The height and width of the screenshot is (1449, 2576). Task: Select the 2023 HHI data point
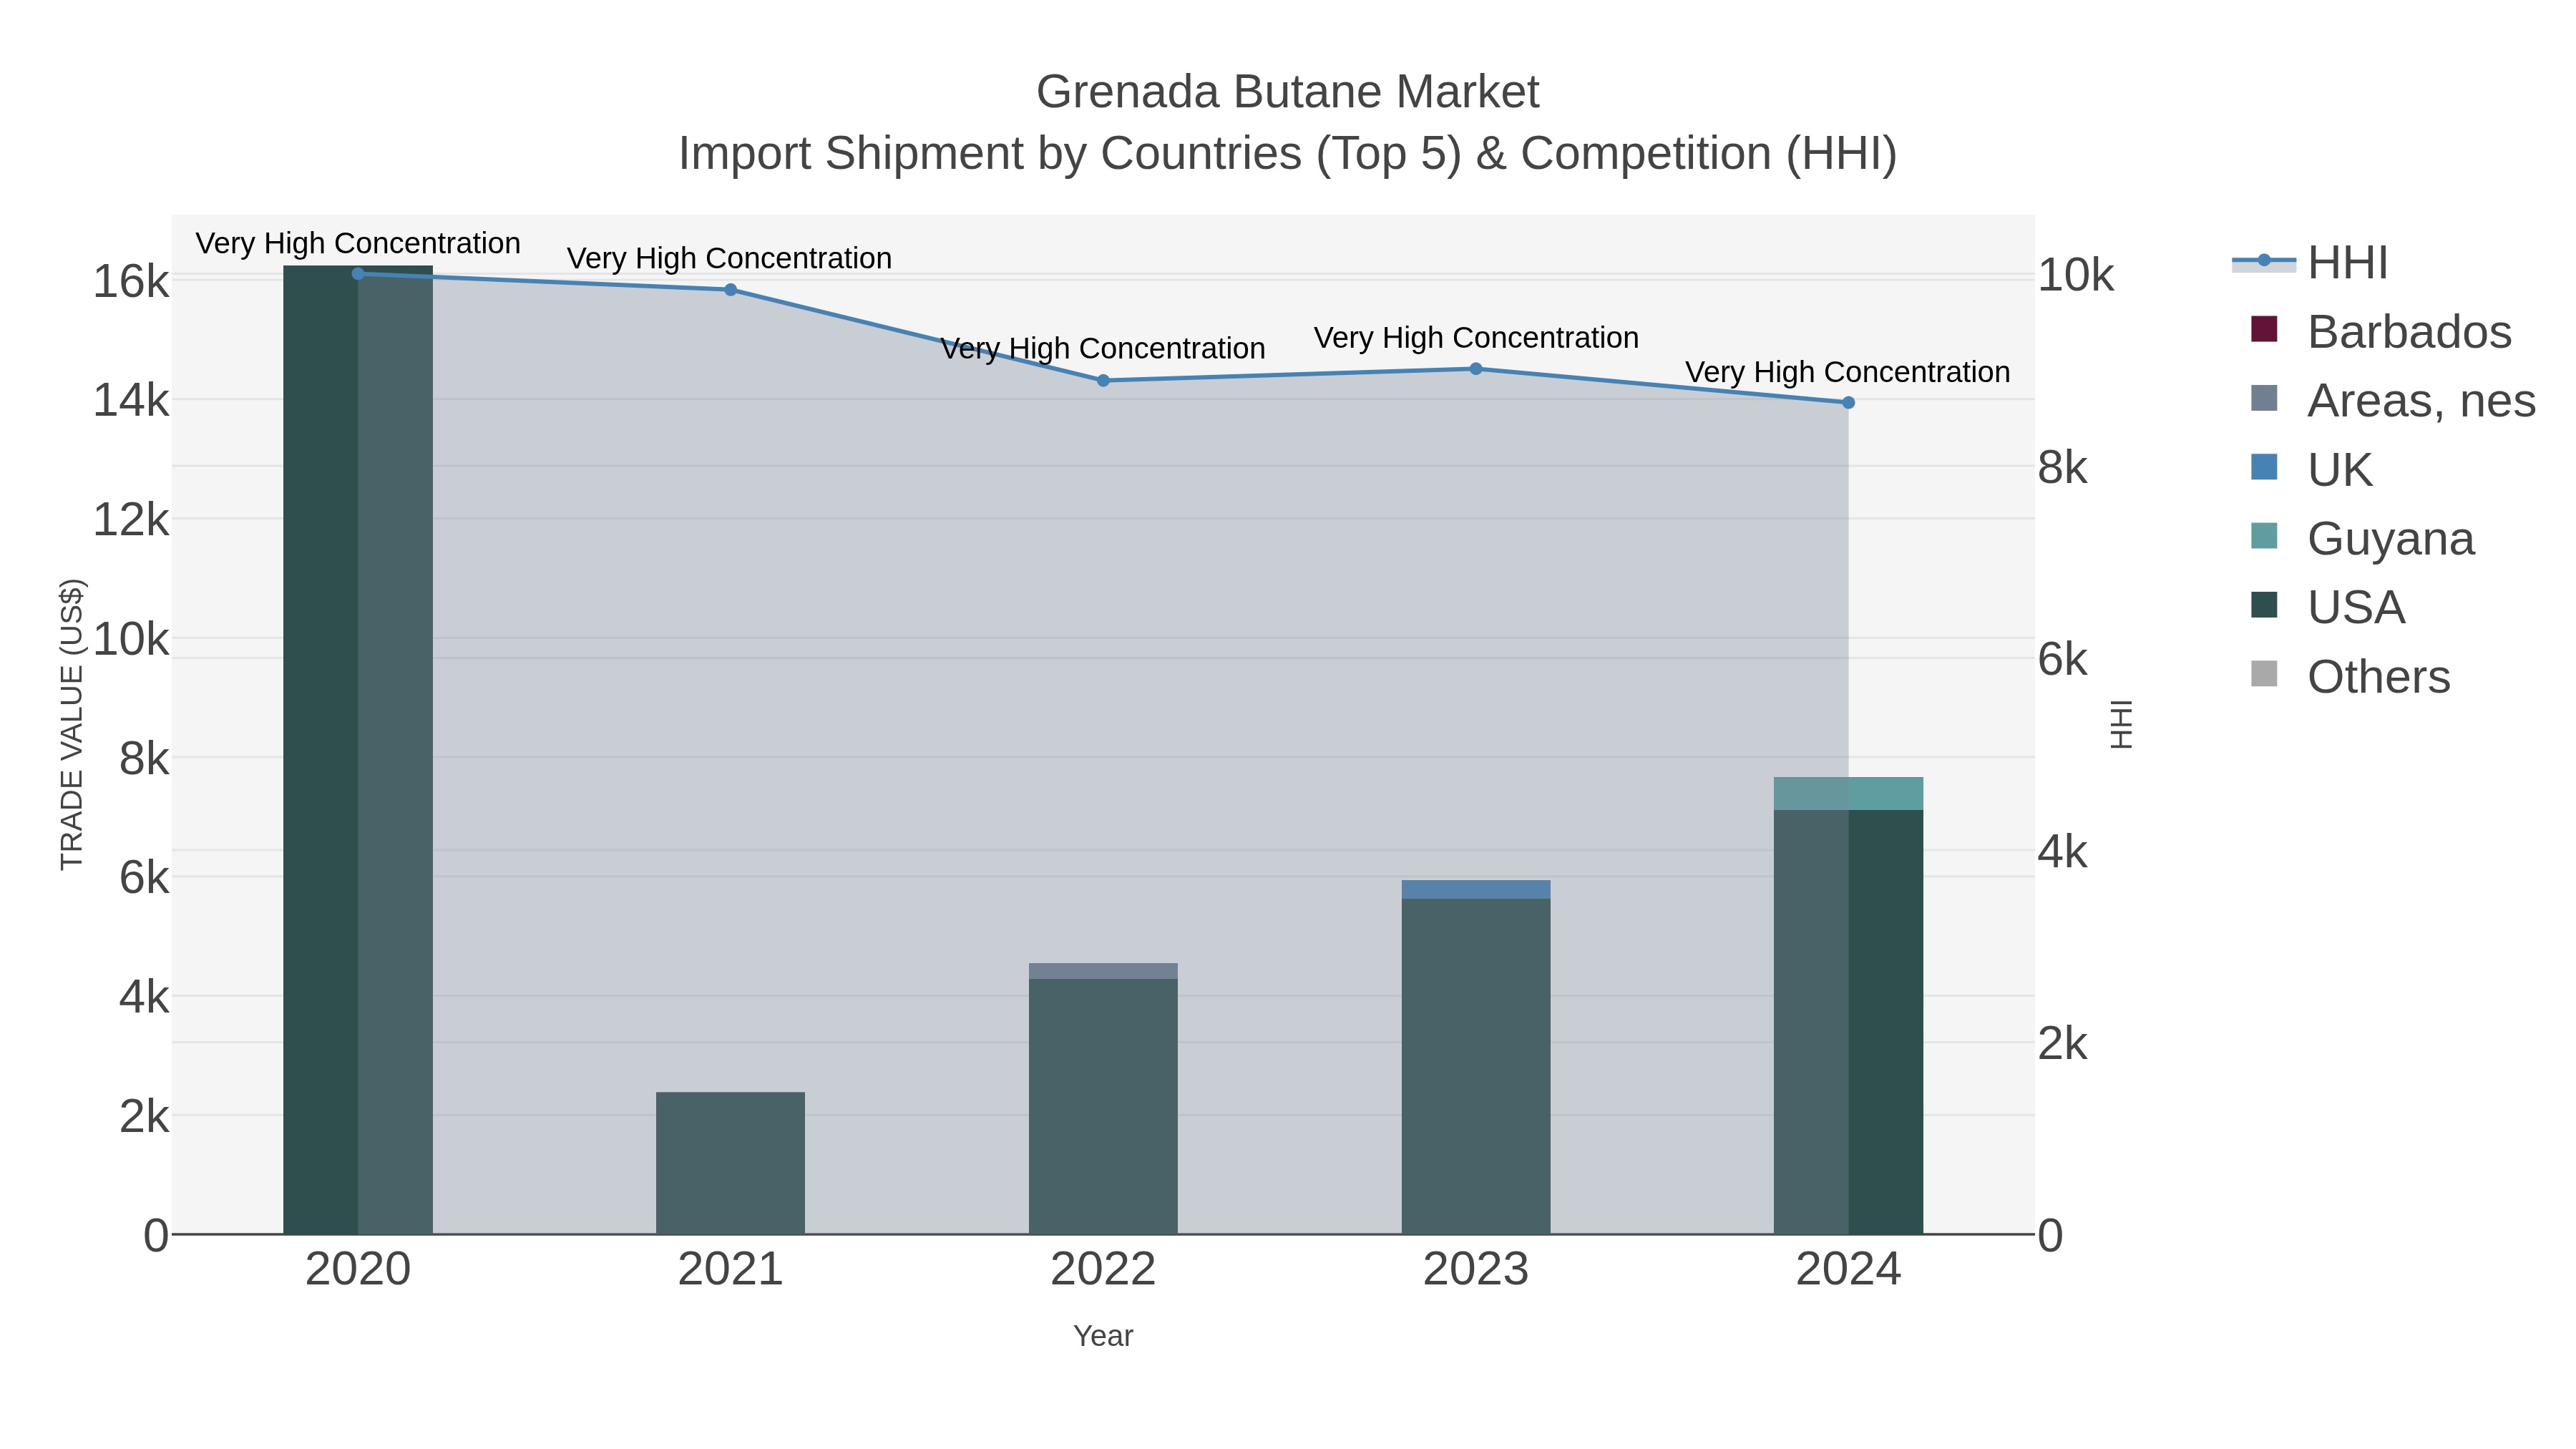[x=1476, y=369]
